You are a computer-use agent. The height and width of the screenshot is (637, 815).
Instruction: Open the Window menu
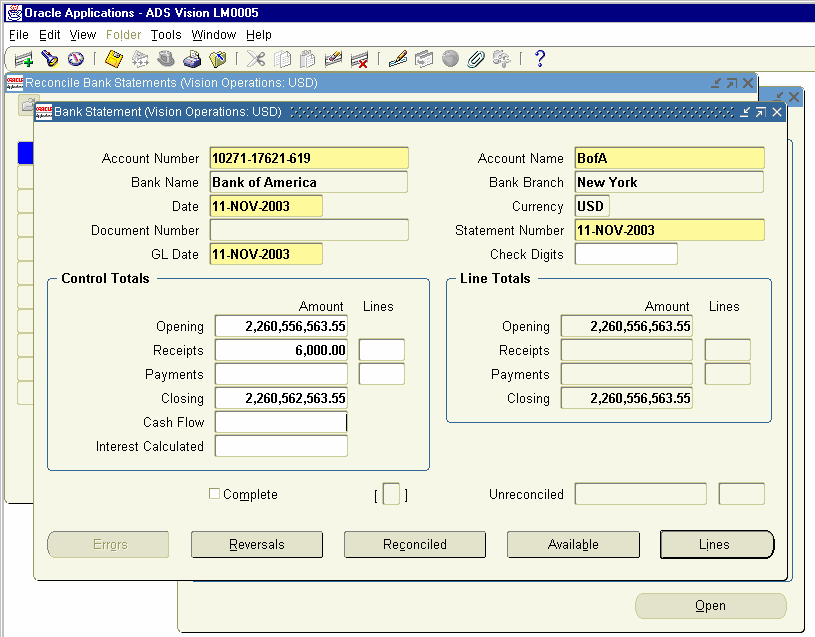[214, 35]
